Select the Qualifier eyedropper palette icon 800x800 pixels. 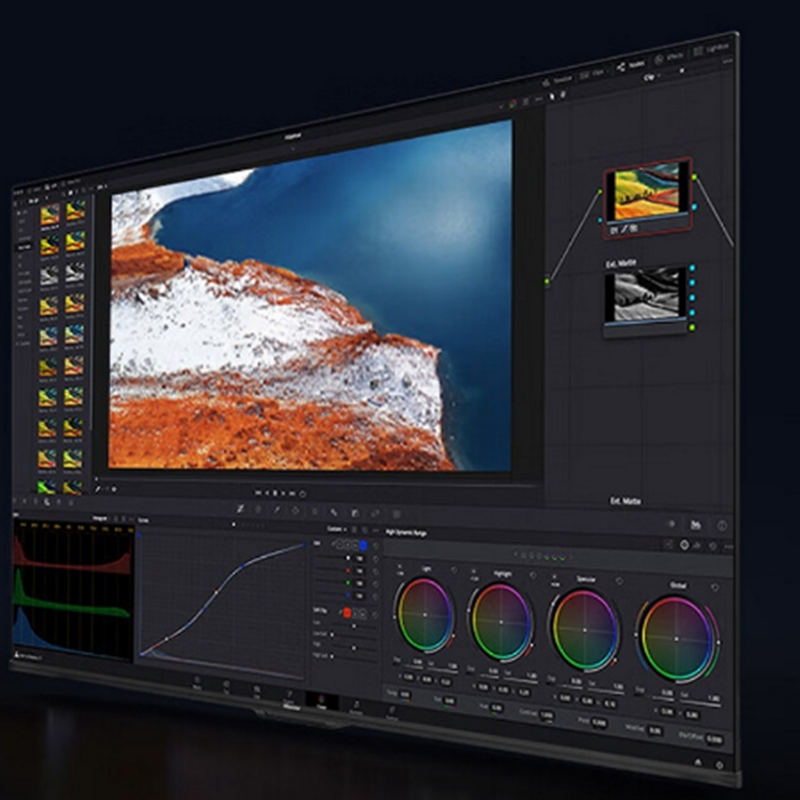point(277,510)
